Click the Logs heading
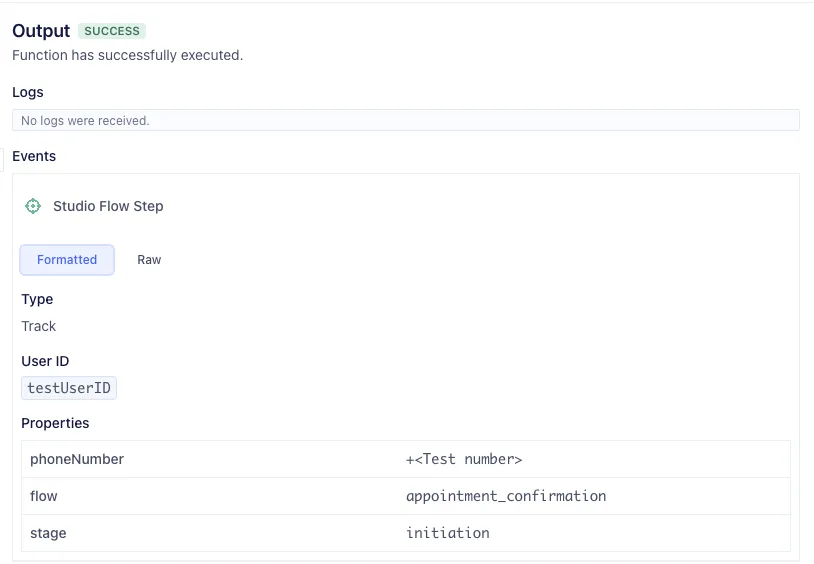 point(28,92)
